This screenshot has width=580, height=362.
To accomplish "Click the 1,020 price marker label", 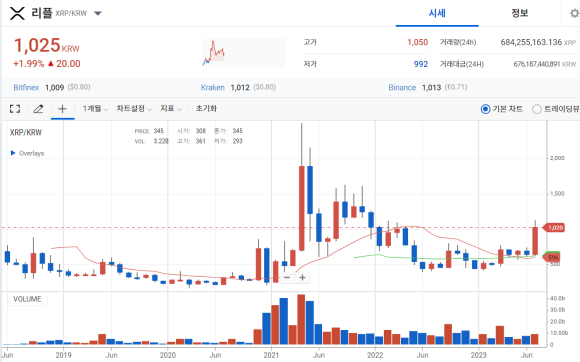I will point(553,228).
